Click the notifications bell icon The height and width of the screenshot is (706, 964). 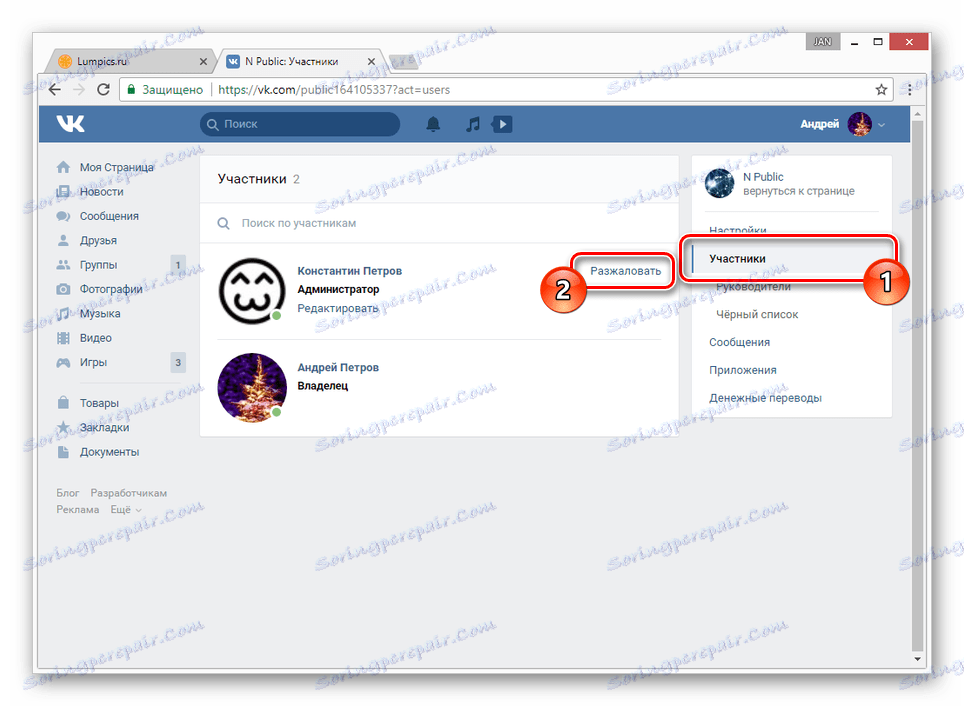click(432, 124)
